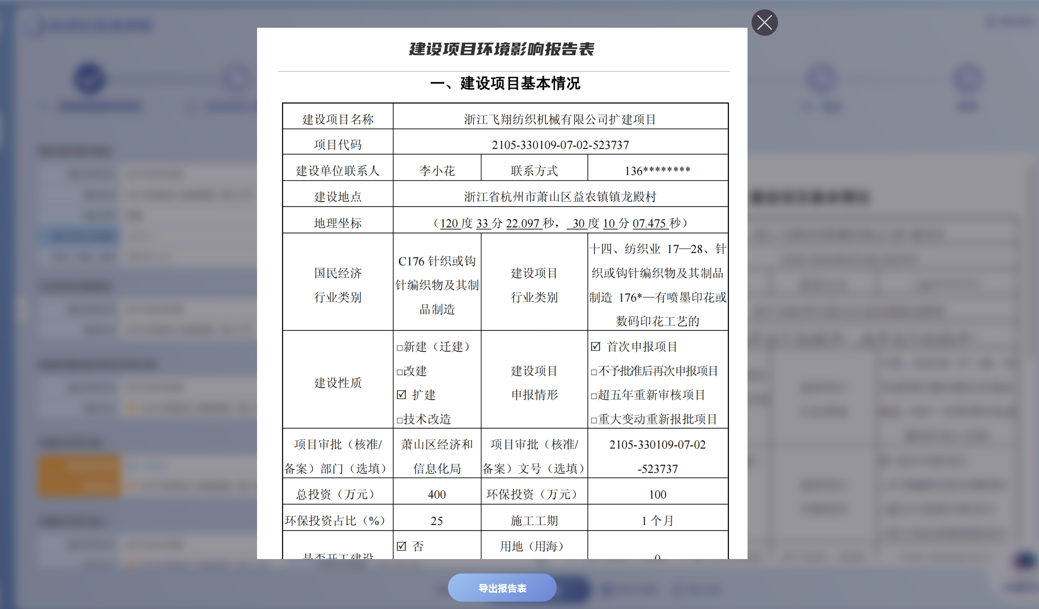1039x609 pixels.
Task: Click the 环保投资占比 value 25
Action: [x=437, y=521]
